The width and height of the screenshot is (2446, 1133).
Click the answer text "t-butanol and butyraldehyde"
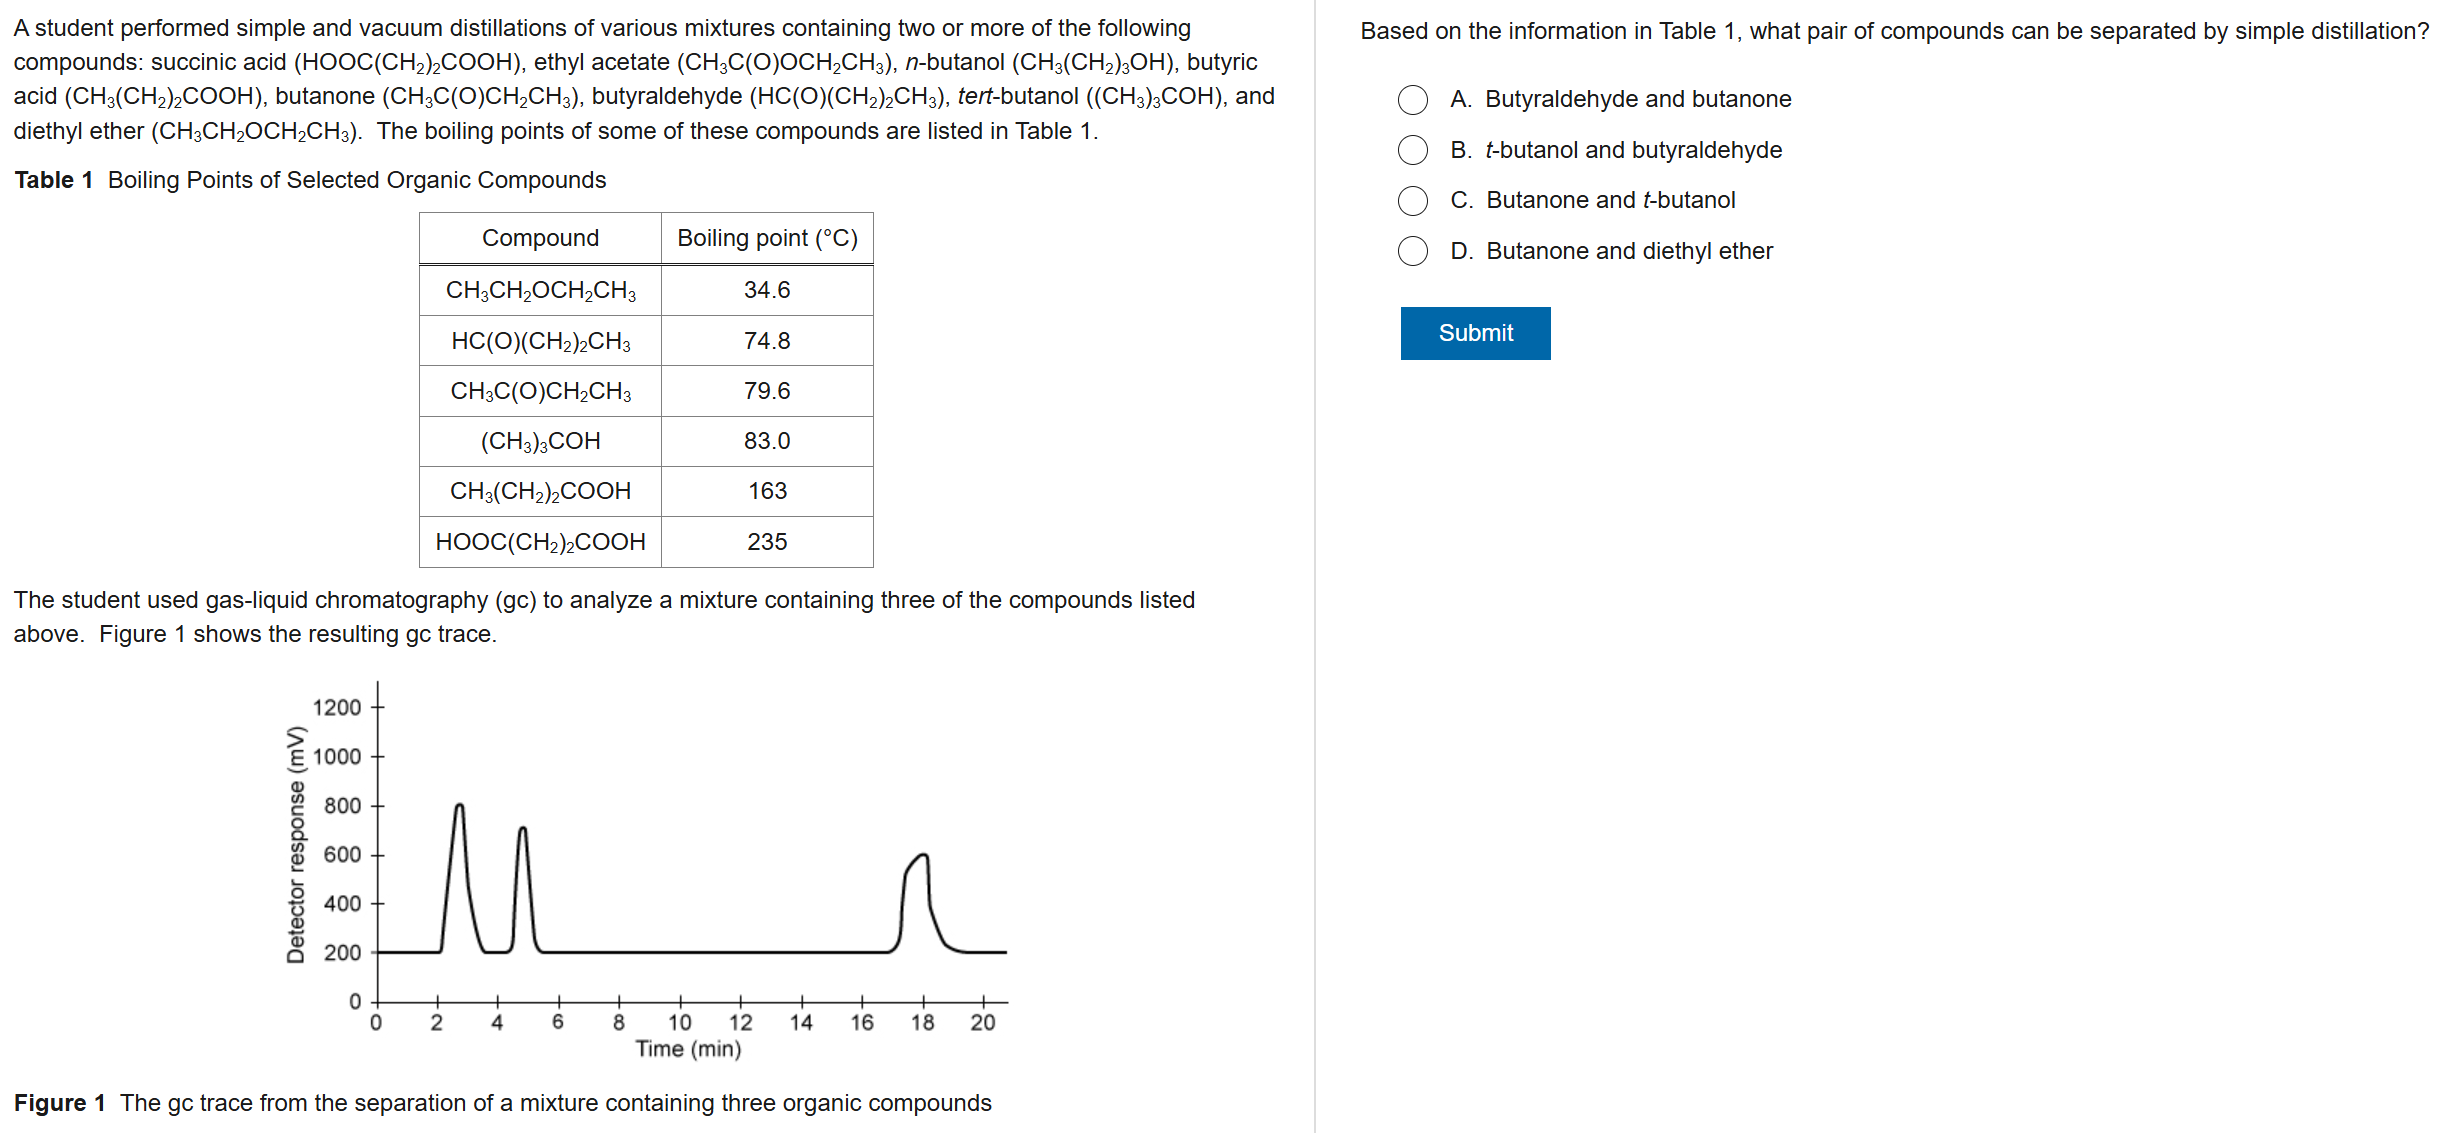(1633, 150)
